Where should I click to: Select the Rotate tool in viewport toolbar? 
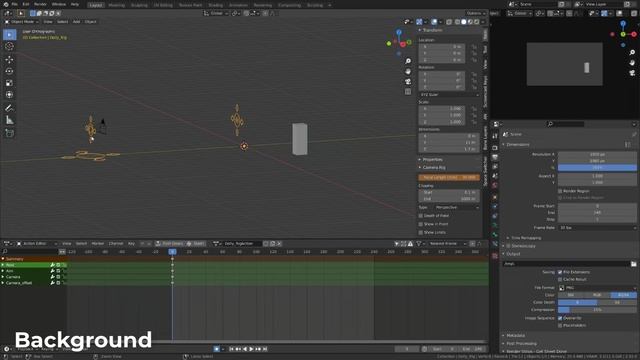pyautogui.click(x=9, y=71)
